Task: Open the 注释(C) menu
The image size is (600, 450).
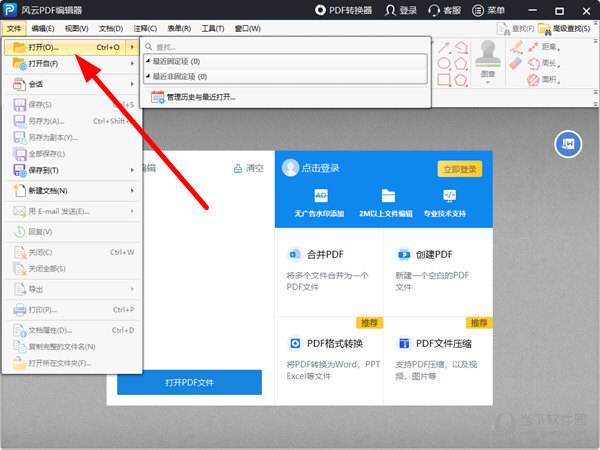Action: click(145, 29)
